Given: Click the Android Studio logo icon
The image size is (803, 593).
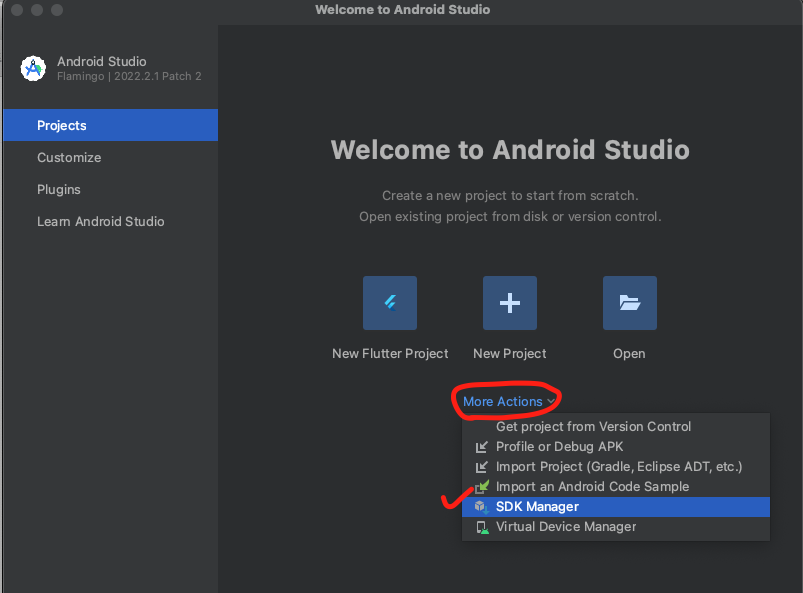Looking at the screenshot, I should [33, 68].
